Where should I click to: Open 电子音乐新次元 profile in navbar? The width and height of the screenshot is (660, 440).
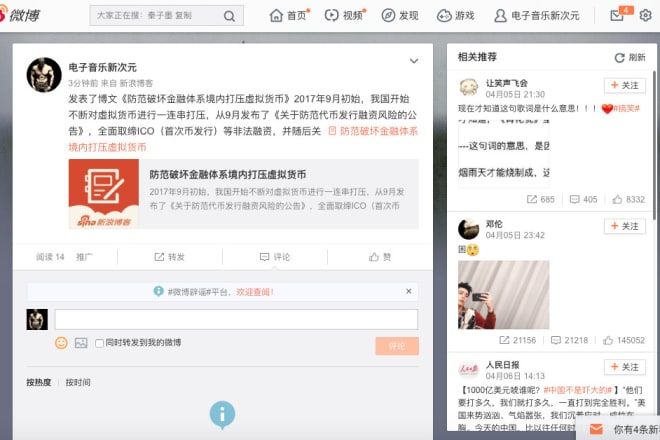(537, 16)
